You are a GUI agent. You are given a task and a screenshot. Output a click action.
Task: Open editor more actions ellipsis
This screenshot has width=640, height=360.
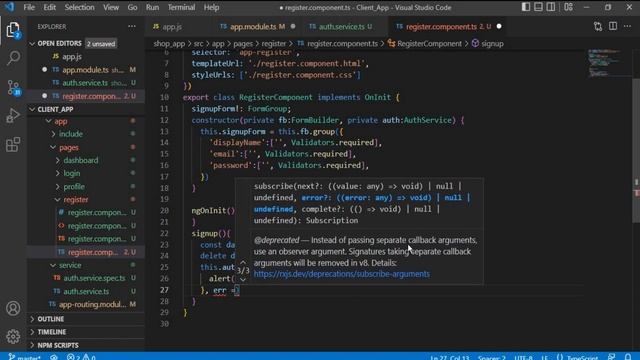627,27
